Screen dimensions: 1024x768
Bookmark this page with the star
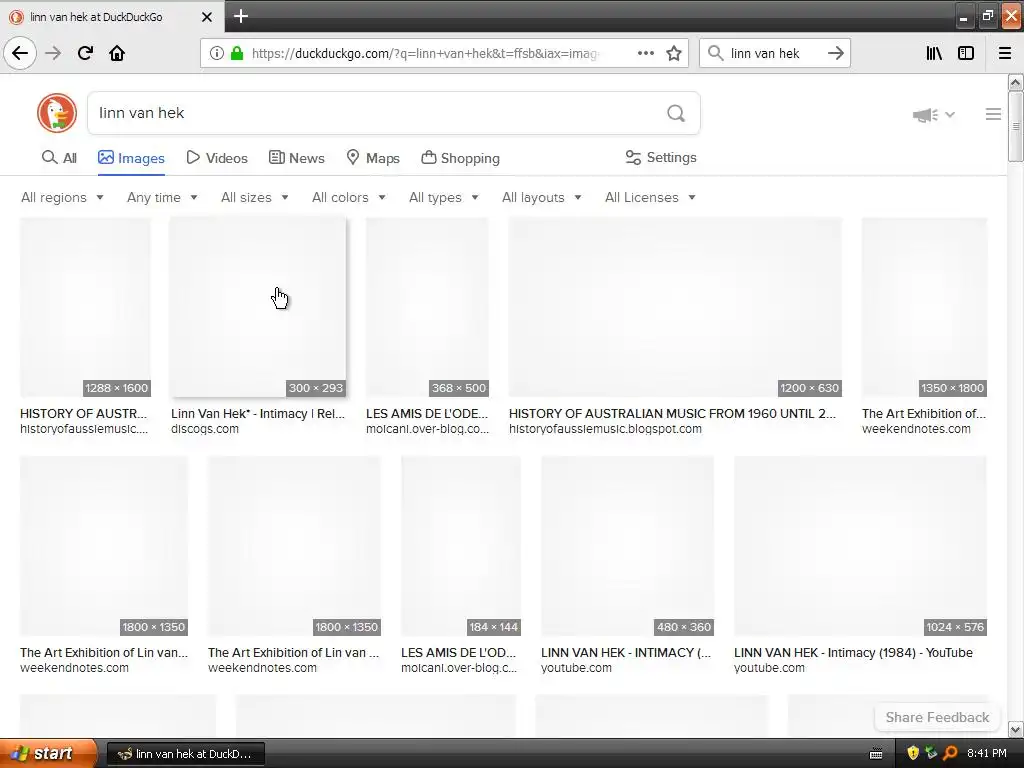coord(674,54)
